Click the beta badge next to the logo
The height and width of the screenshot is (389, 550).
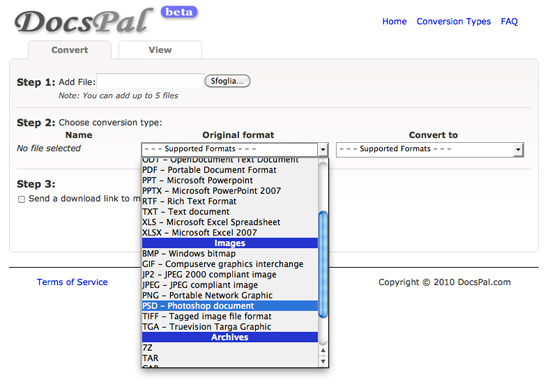click(x=179, y=12)
